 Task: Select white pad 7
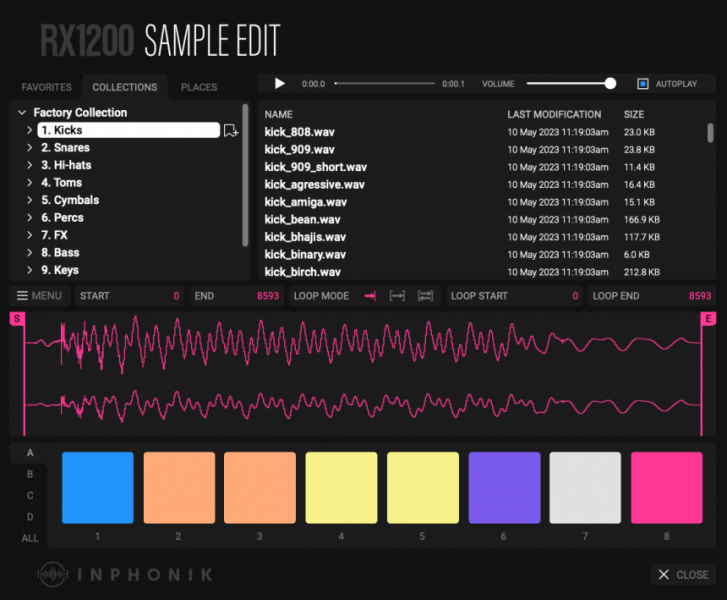coord(585,488)
